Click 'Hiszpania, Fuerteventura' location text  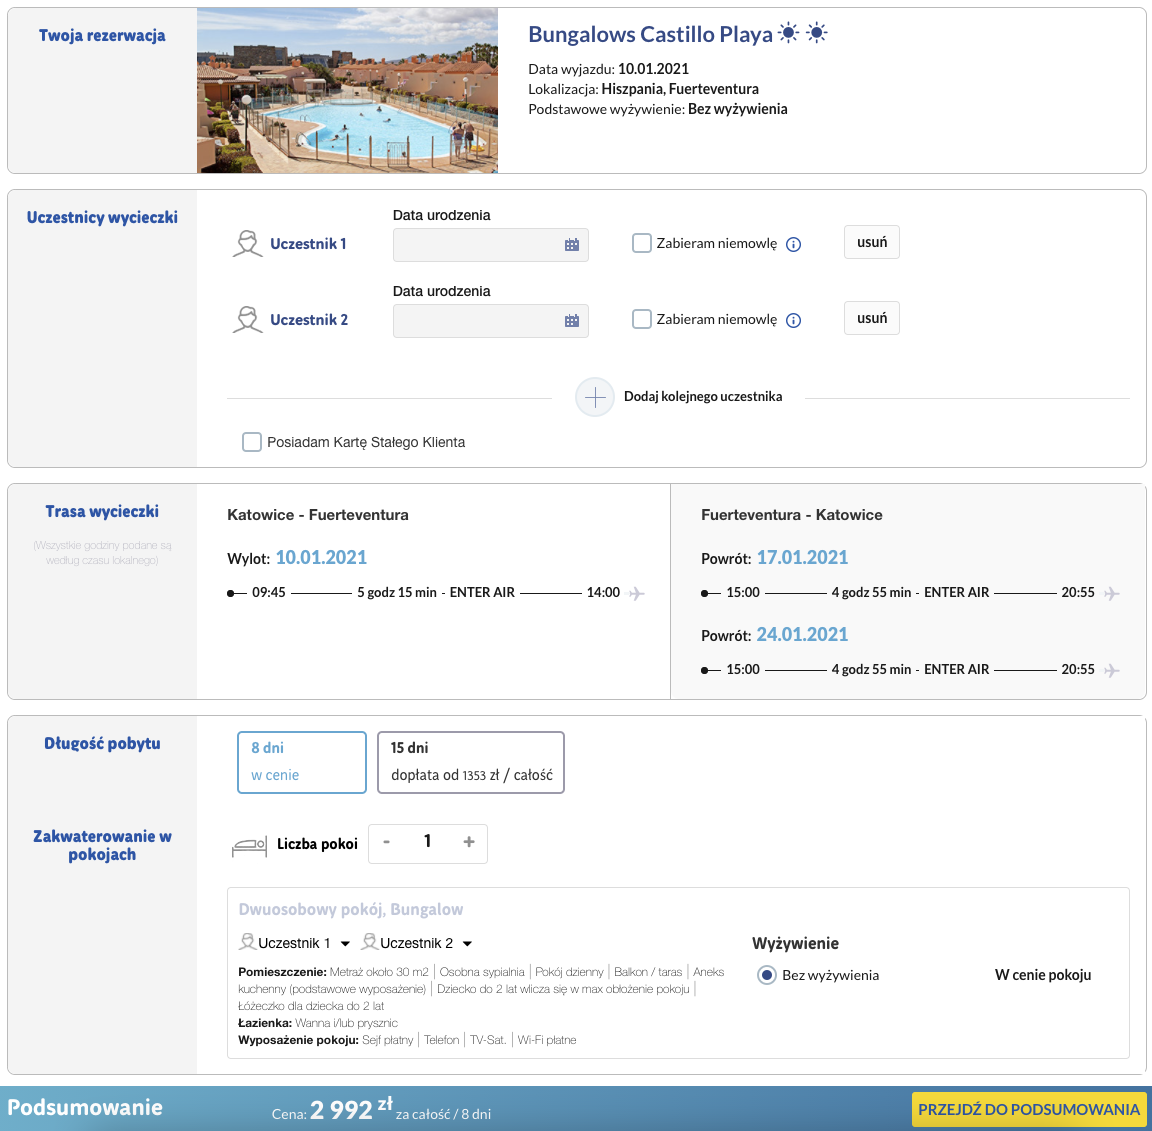click(x=680, y=89)
